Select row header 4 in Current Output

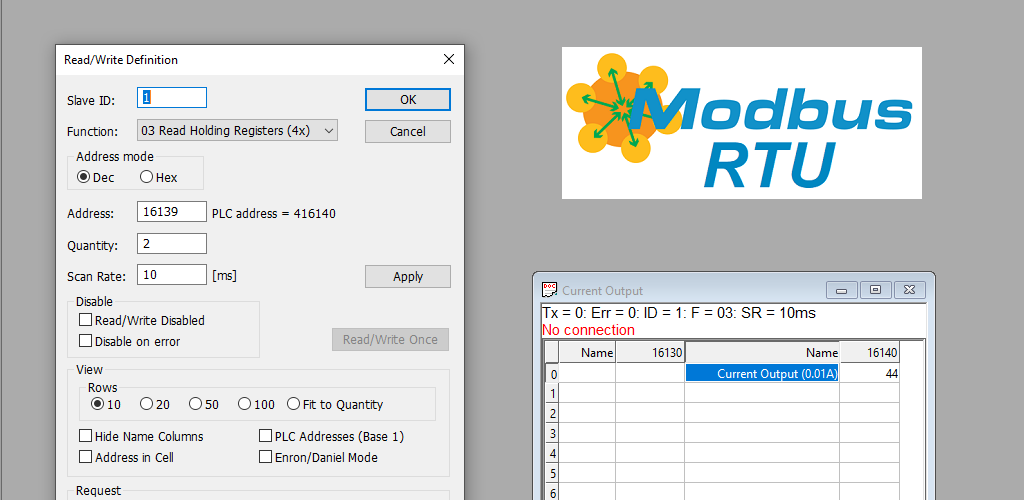(x=552, y=453)
